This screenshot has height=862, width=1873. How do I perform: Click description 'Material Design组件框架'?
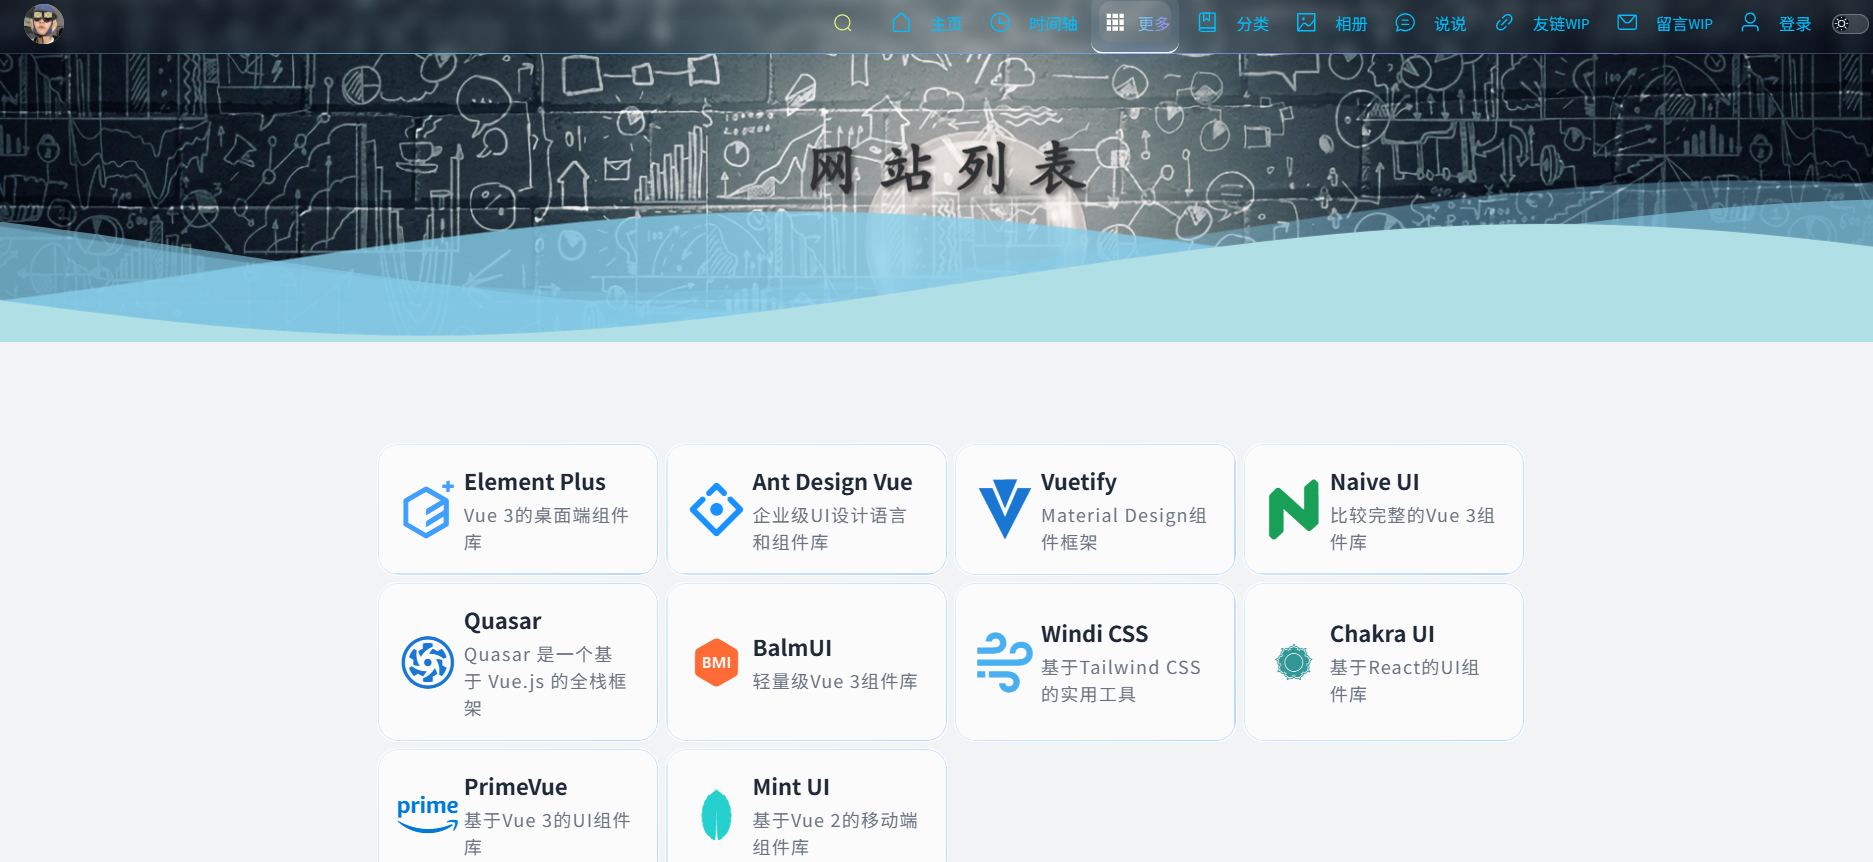coord(1124,528)
